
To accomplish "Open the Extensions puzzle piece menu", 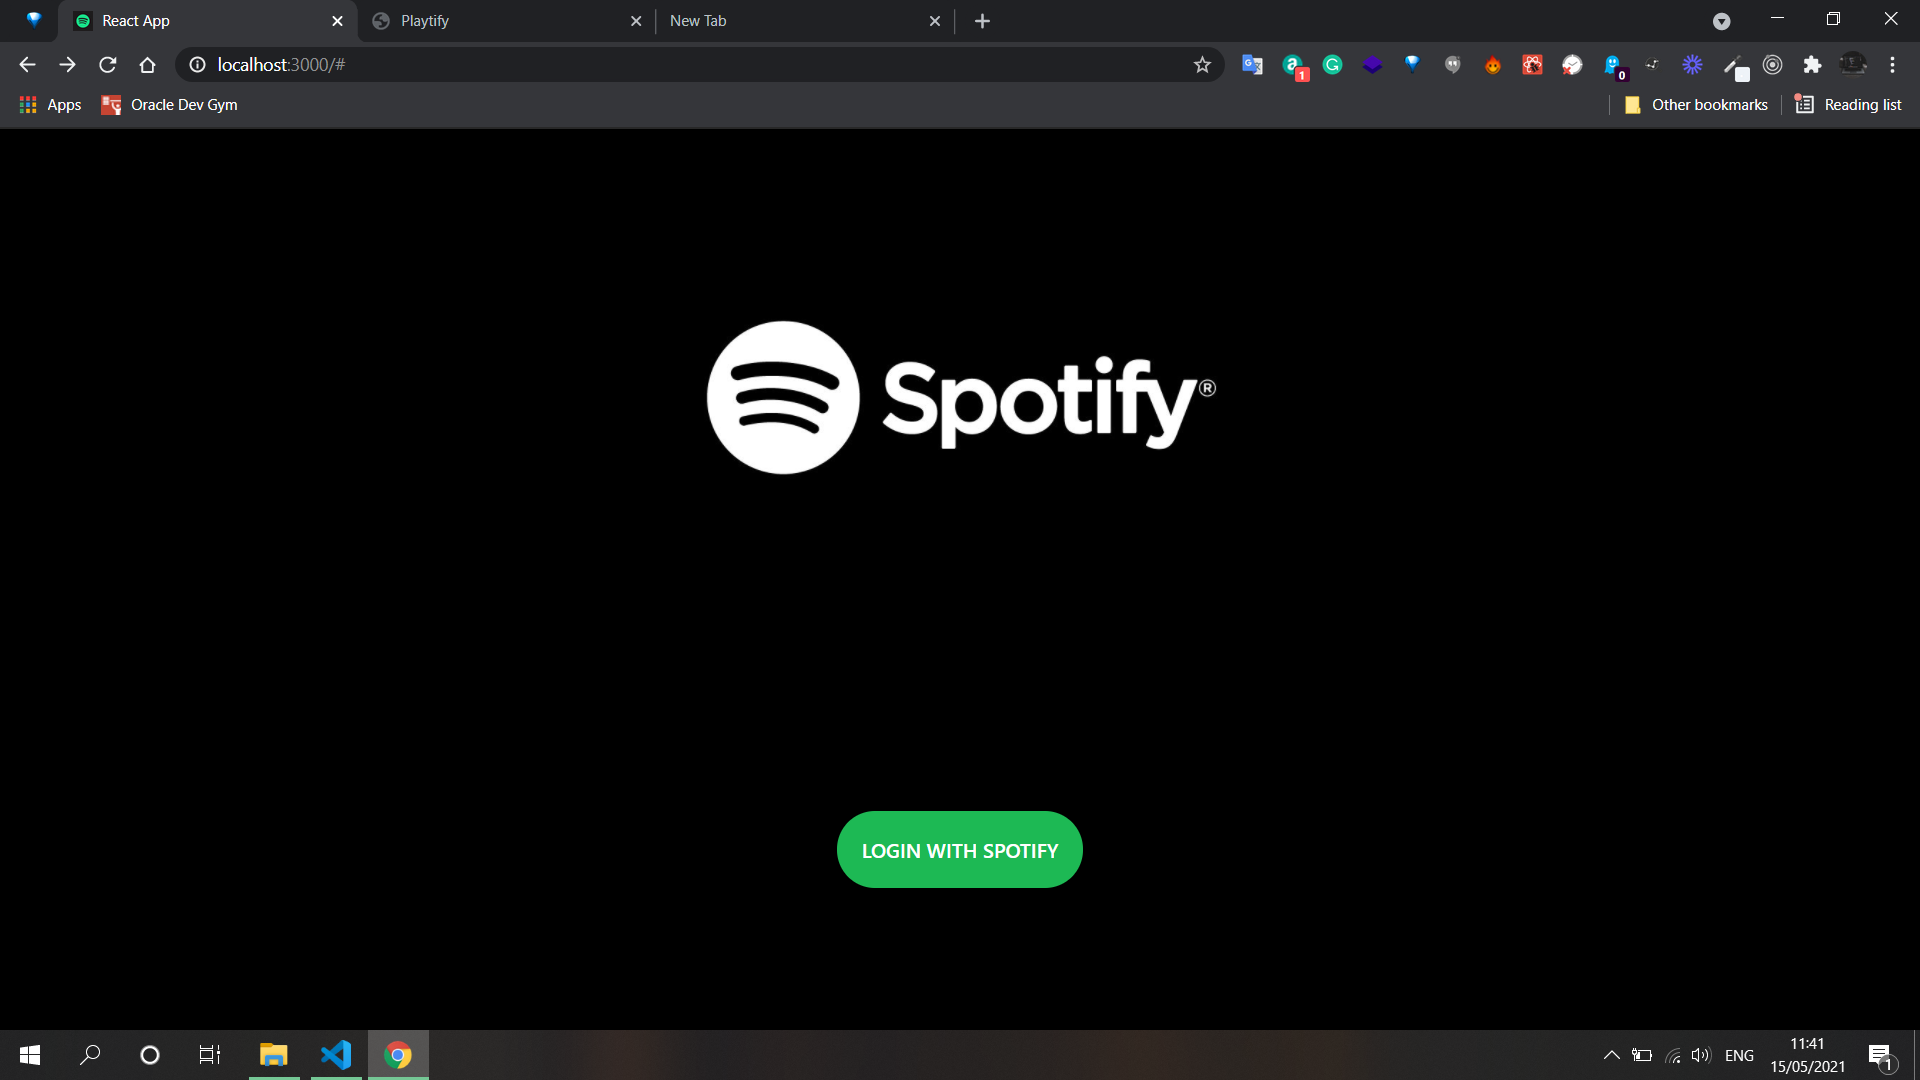I will 1812,65.
